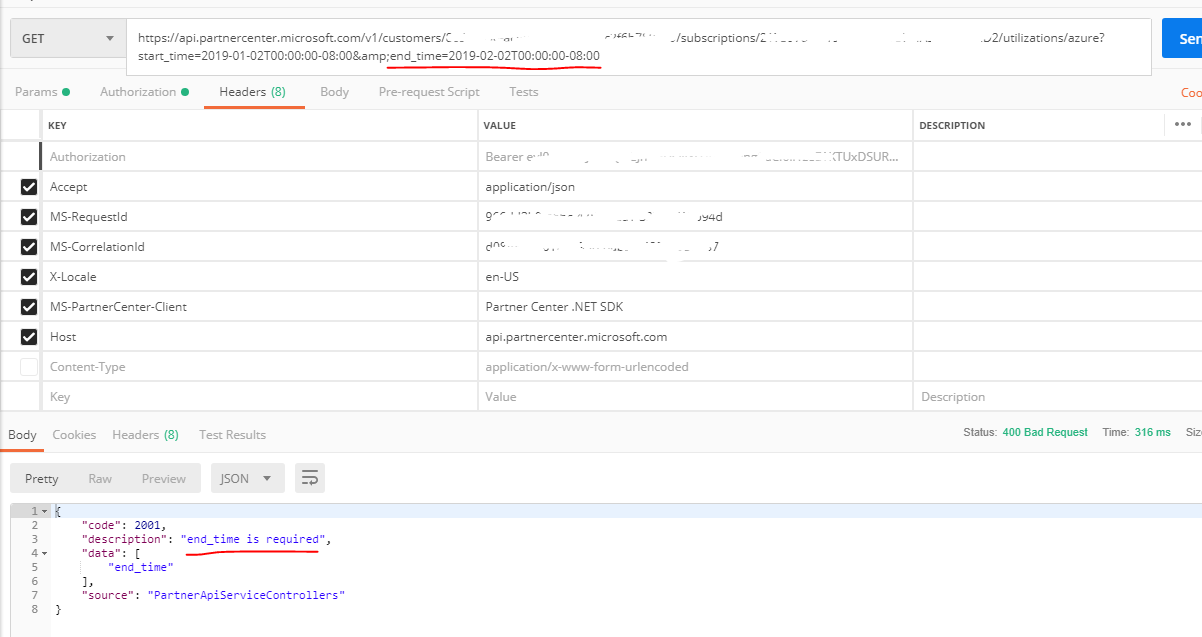Open the JSON response format dropdown
1202x637 pixels.
click(x=247, y=478)
